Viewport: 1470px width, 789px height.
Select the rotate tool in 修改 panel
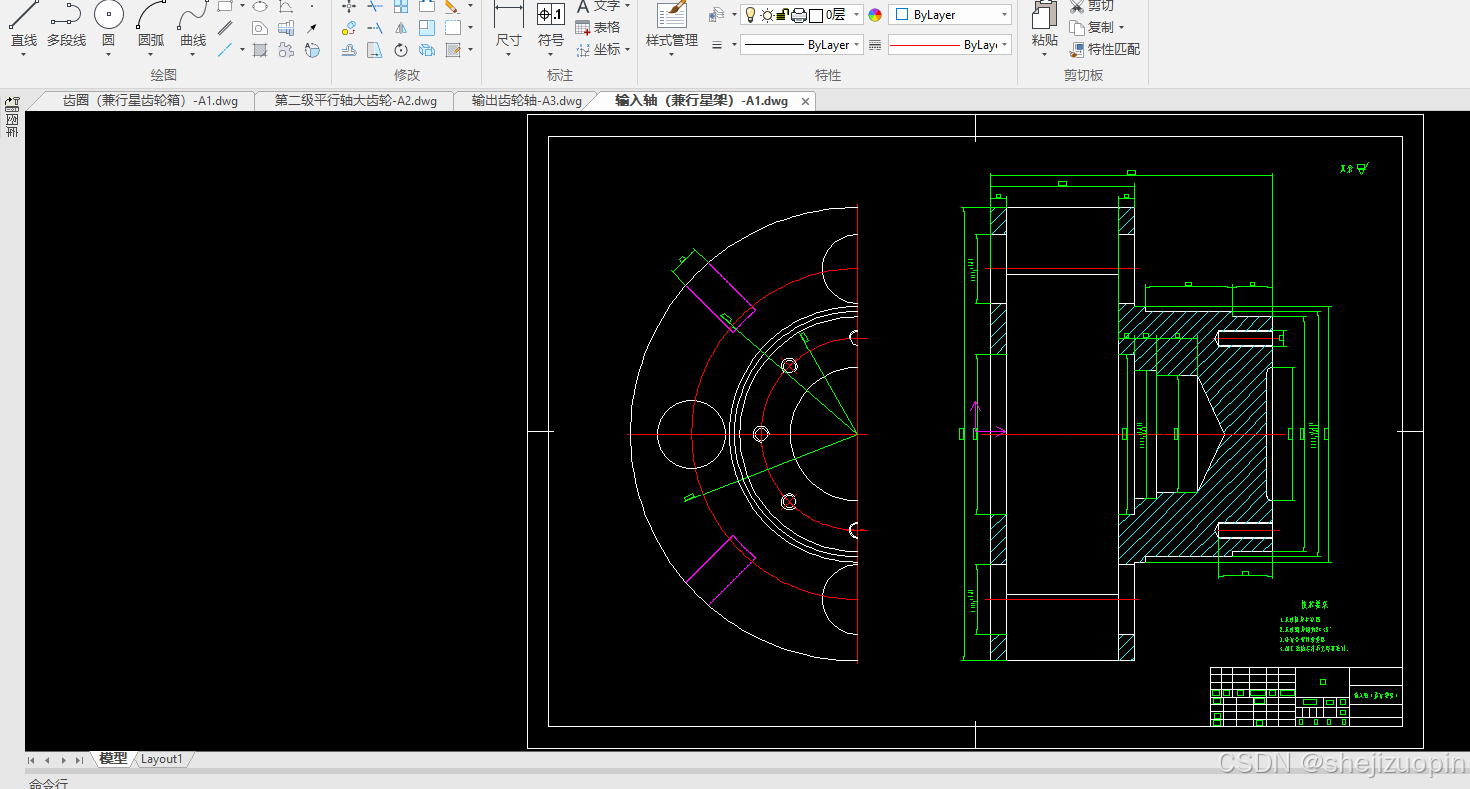(x=401, y=49)
